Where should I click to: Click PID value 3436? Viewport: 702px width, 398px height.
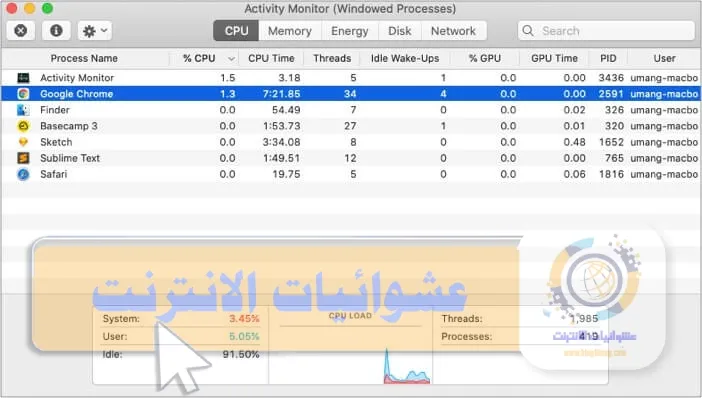611,78
